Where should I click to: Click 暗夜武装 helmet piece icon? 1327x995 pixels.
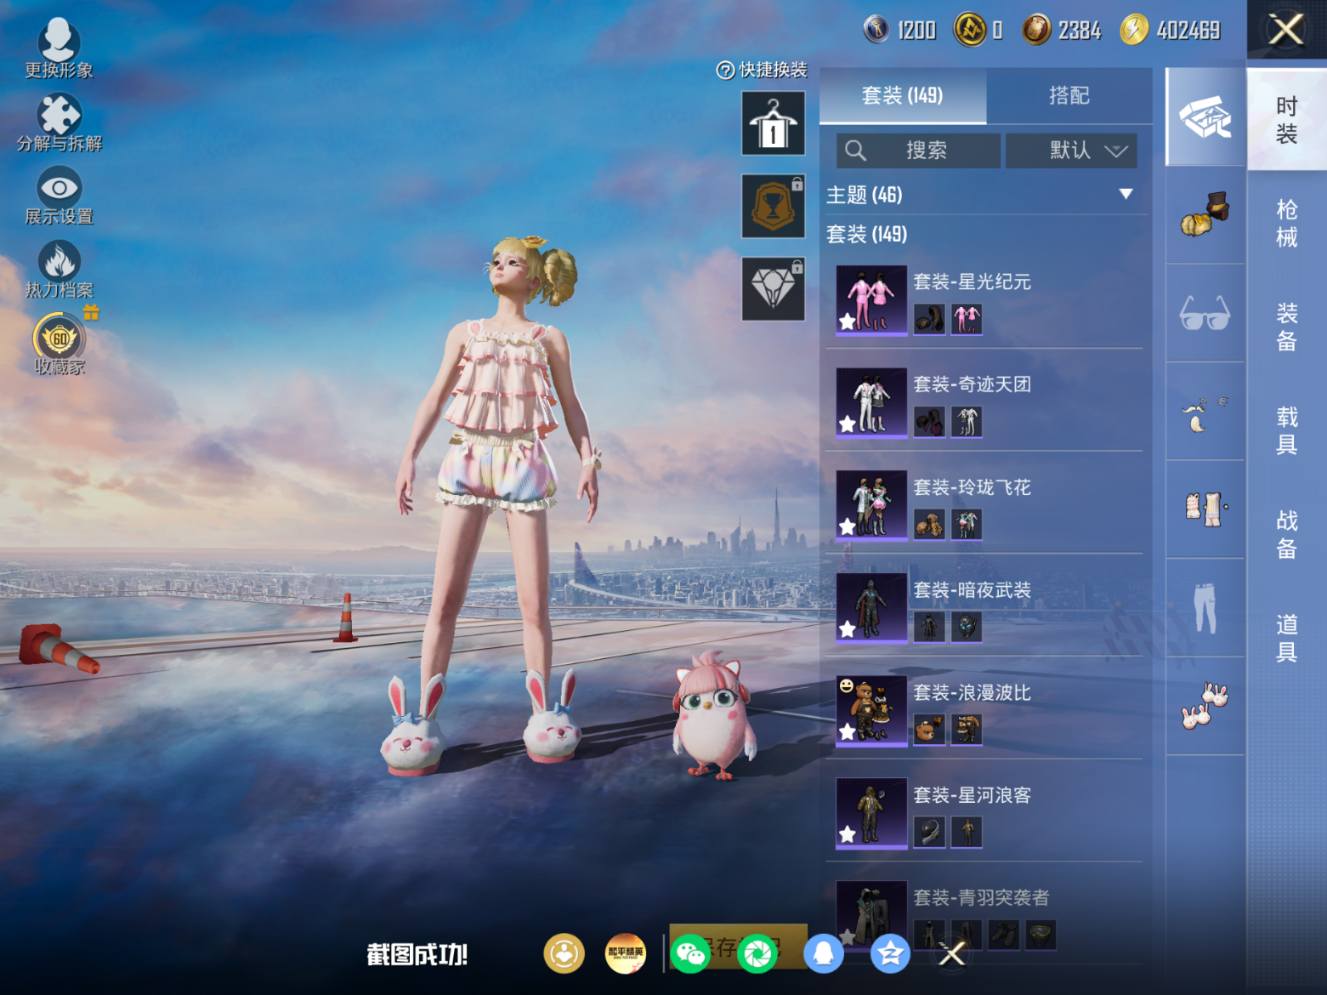tap(966, 627)
